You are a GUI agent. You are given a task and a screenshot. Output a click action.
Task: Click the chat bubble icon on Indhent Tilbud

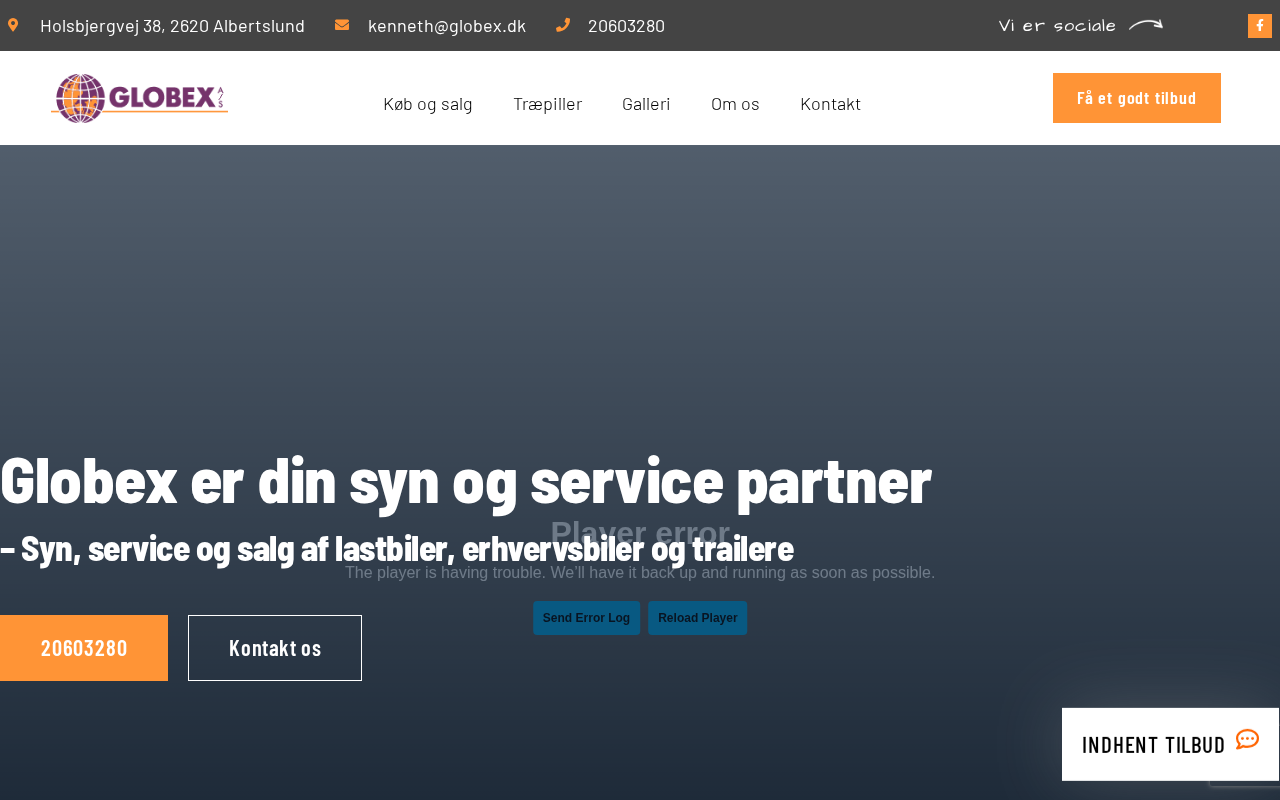click(1247, 740)
